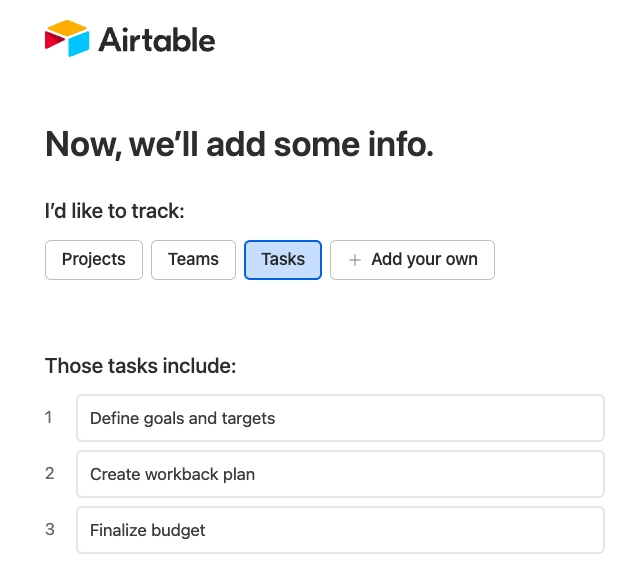This screenshot has height=583, width=634.
Task: Select the Projects tracking option
Action: point(94,259)
